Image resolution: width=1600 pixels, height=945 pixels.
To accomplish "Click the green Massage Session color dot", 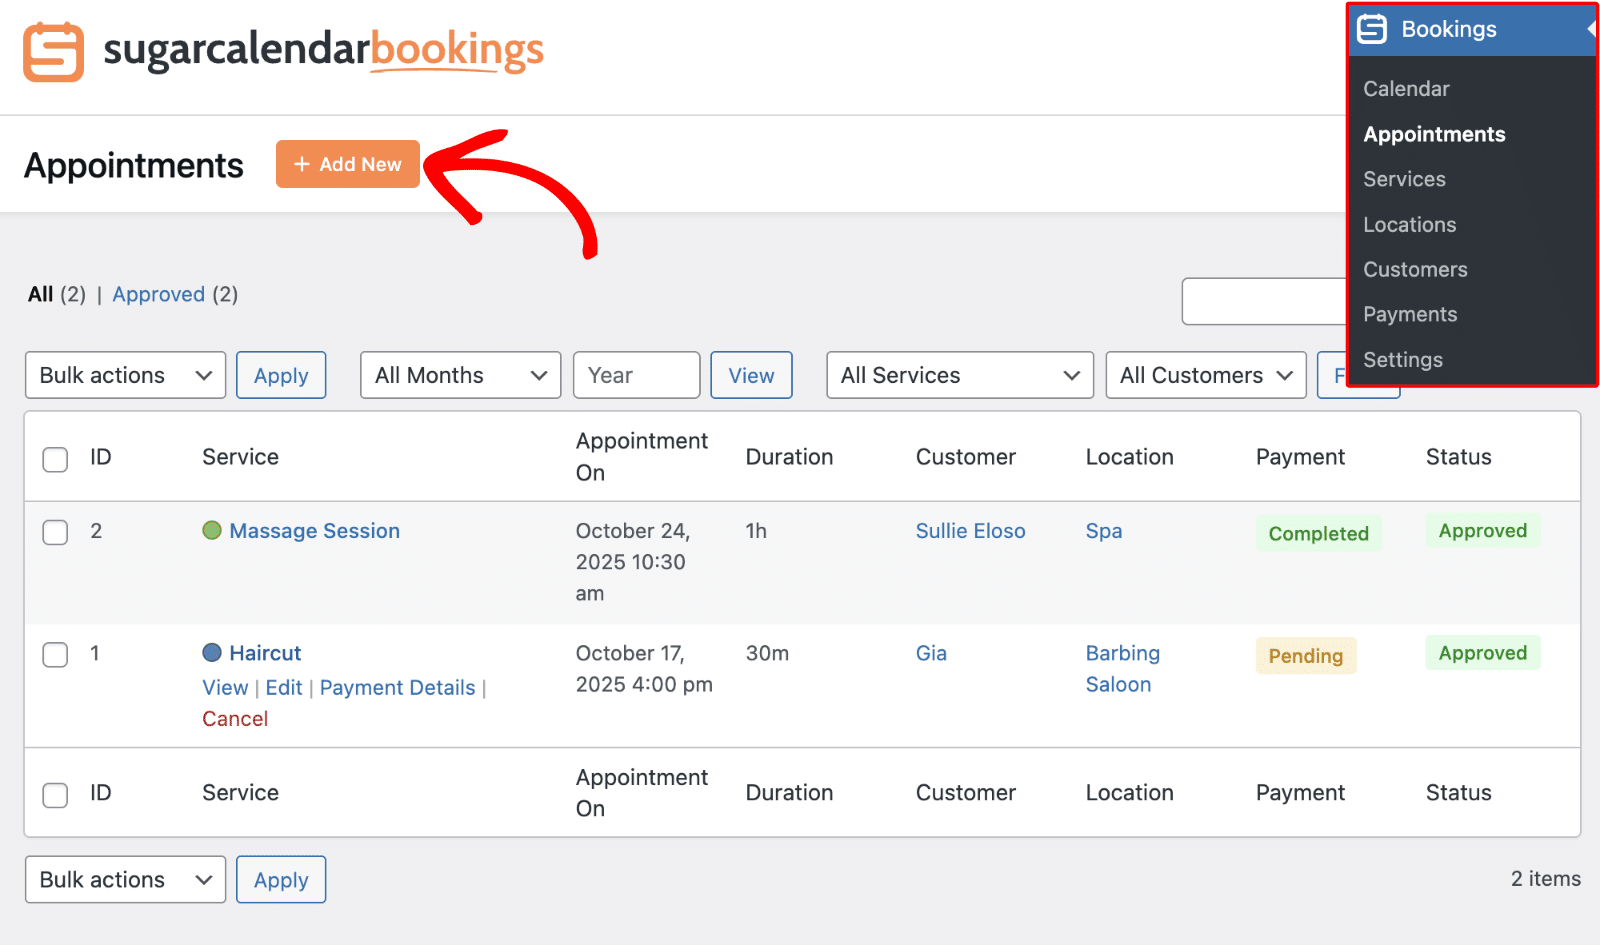I will (x=212, y=531).
